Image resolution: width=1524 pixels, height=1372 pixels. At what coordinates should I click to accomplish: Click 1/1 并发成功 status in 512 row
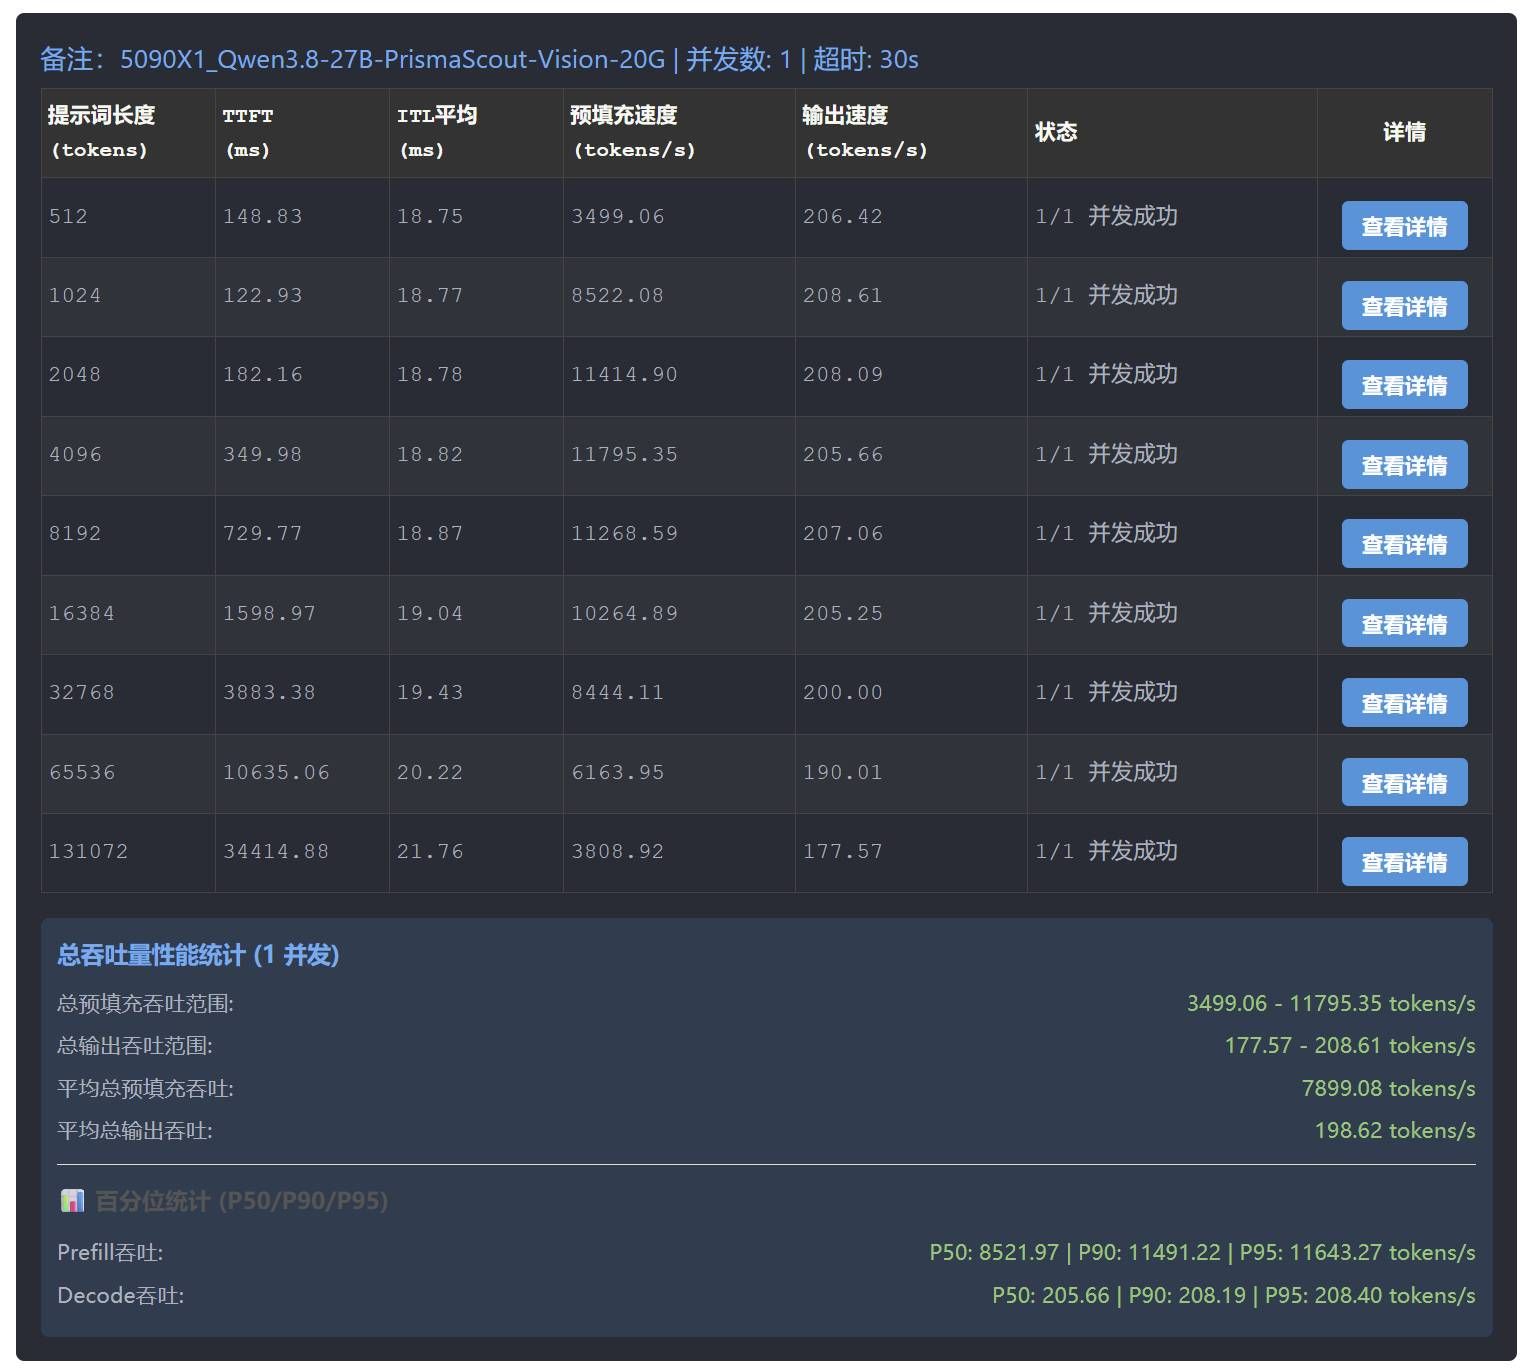pyautogui.click(x=1106, y=216)
